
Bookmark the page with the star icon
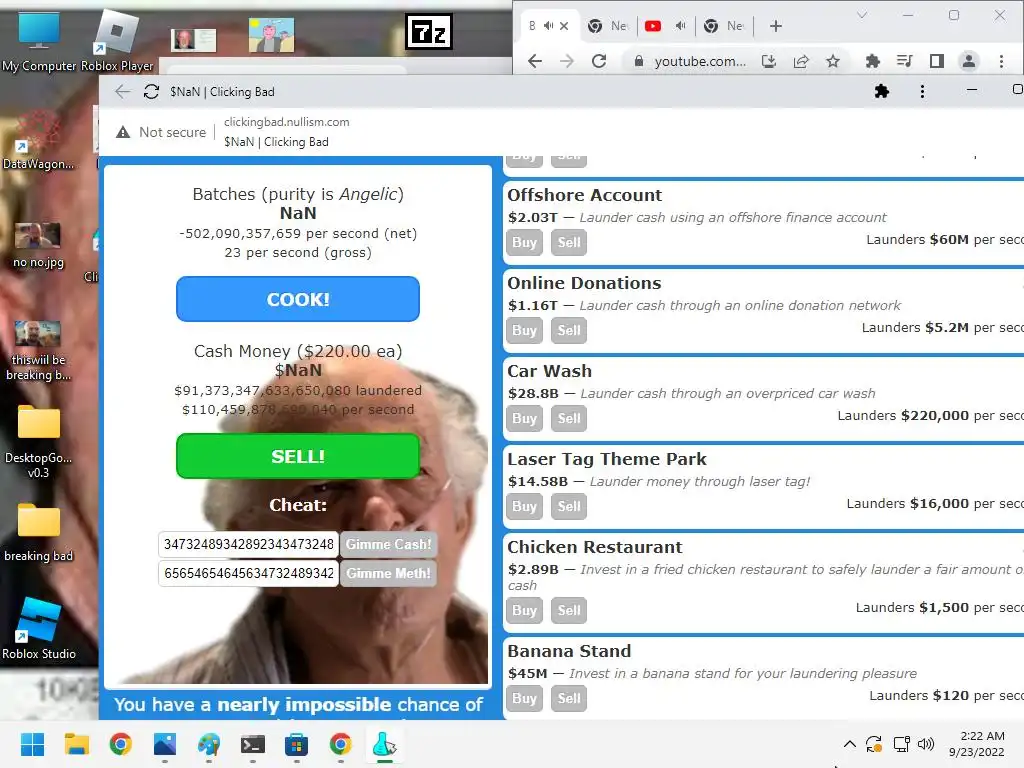(833, 61)
